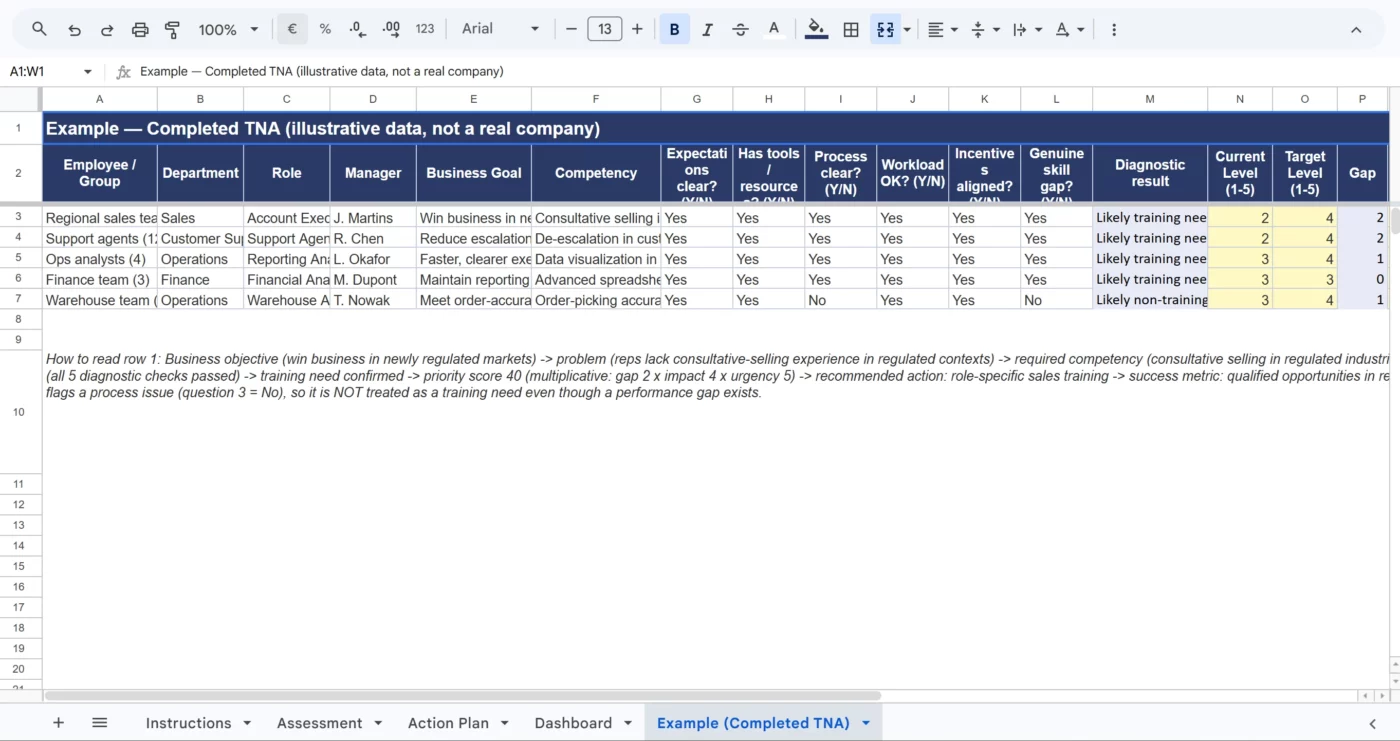The height and width of the screenshot is (741, 1400).
Task: Select row 7 header
Action: click(19, 300)
